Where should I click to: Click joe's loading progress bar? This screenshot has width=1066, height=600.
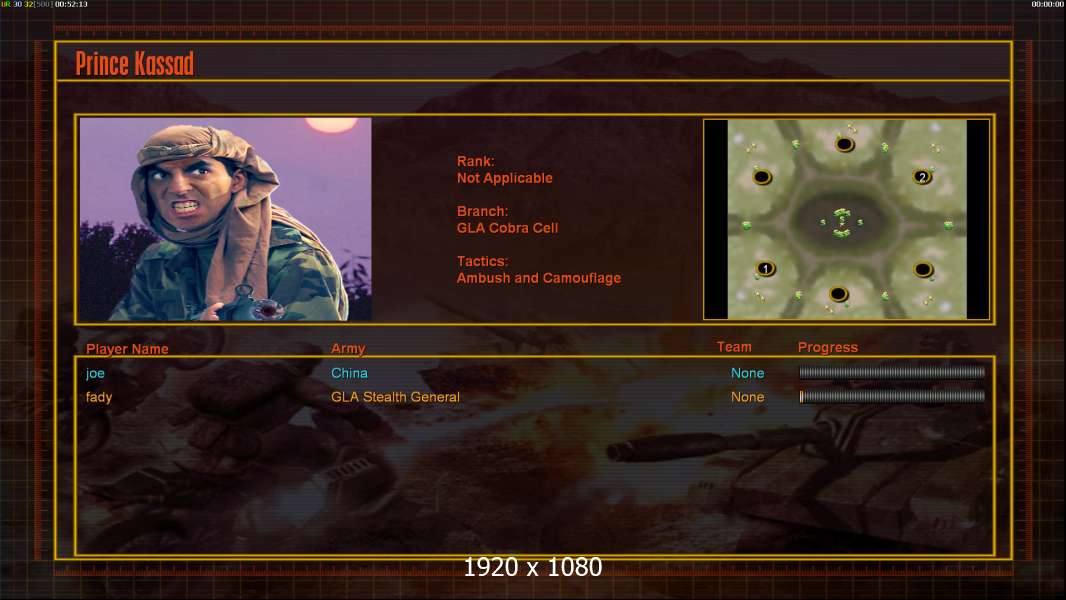point(892,372)
